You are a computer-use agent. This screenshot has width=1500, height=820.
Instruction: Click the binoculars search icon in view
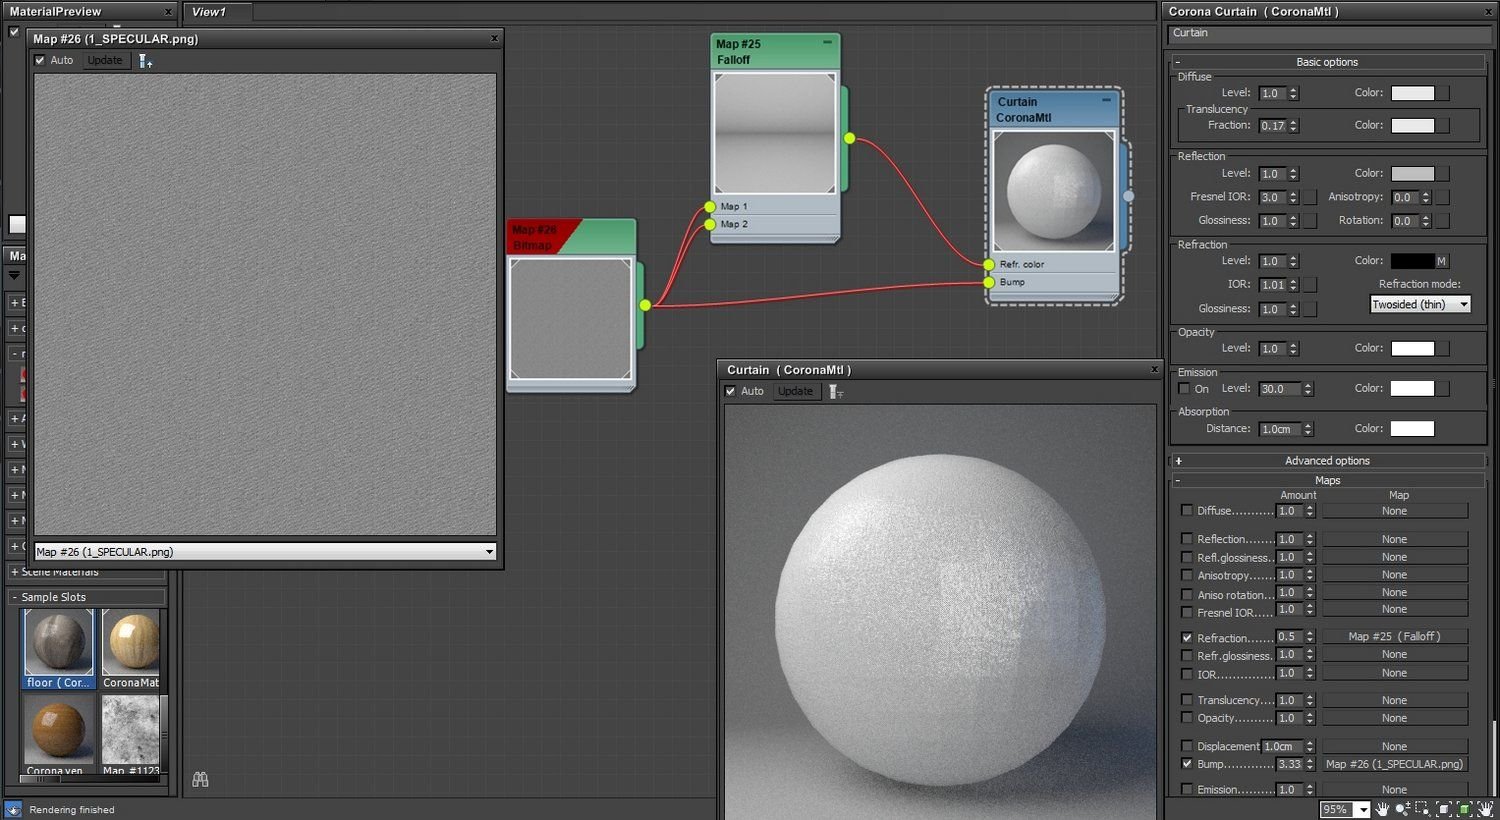[x=200, y=779]
